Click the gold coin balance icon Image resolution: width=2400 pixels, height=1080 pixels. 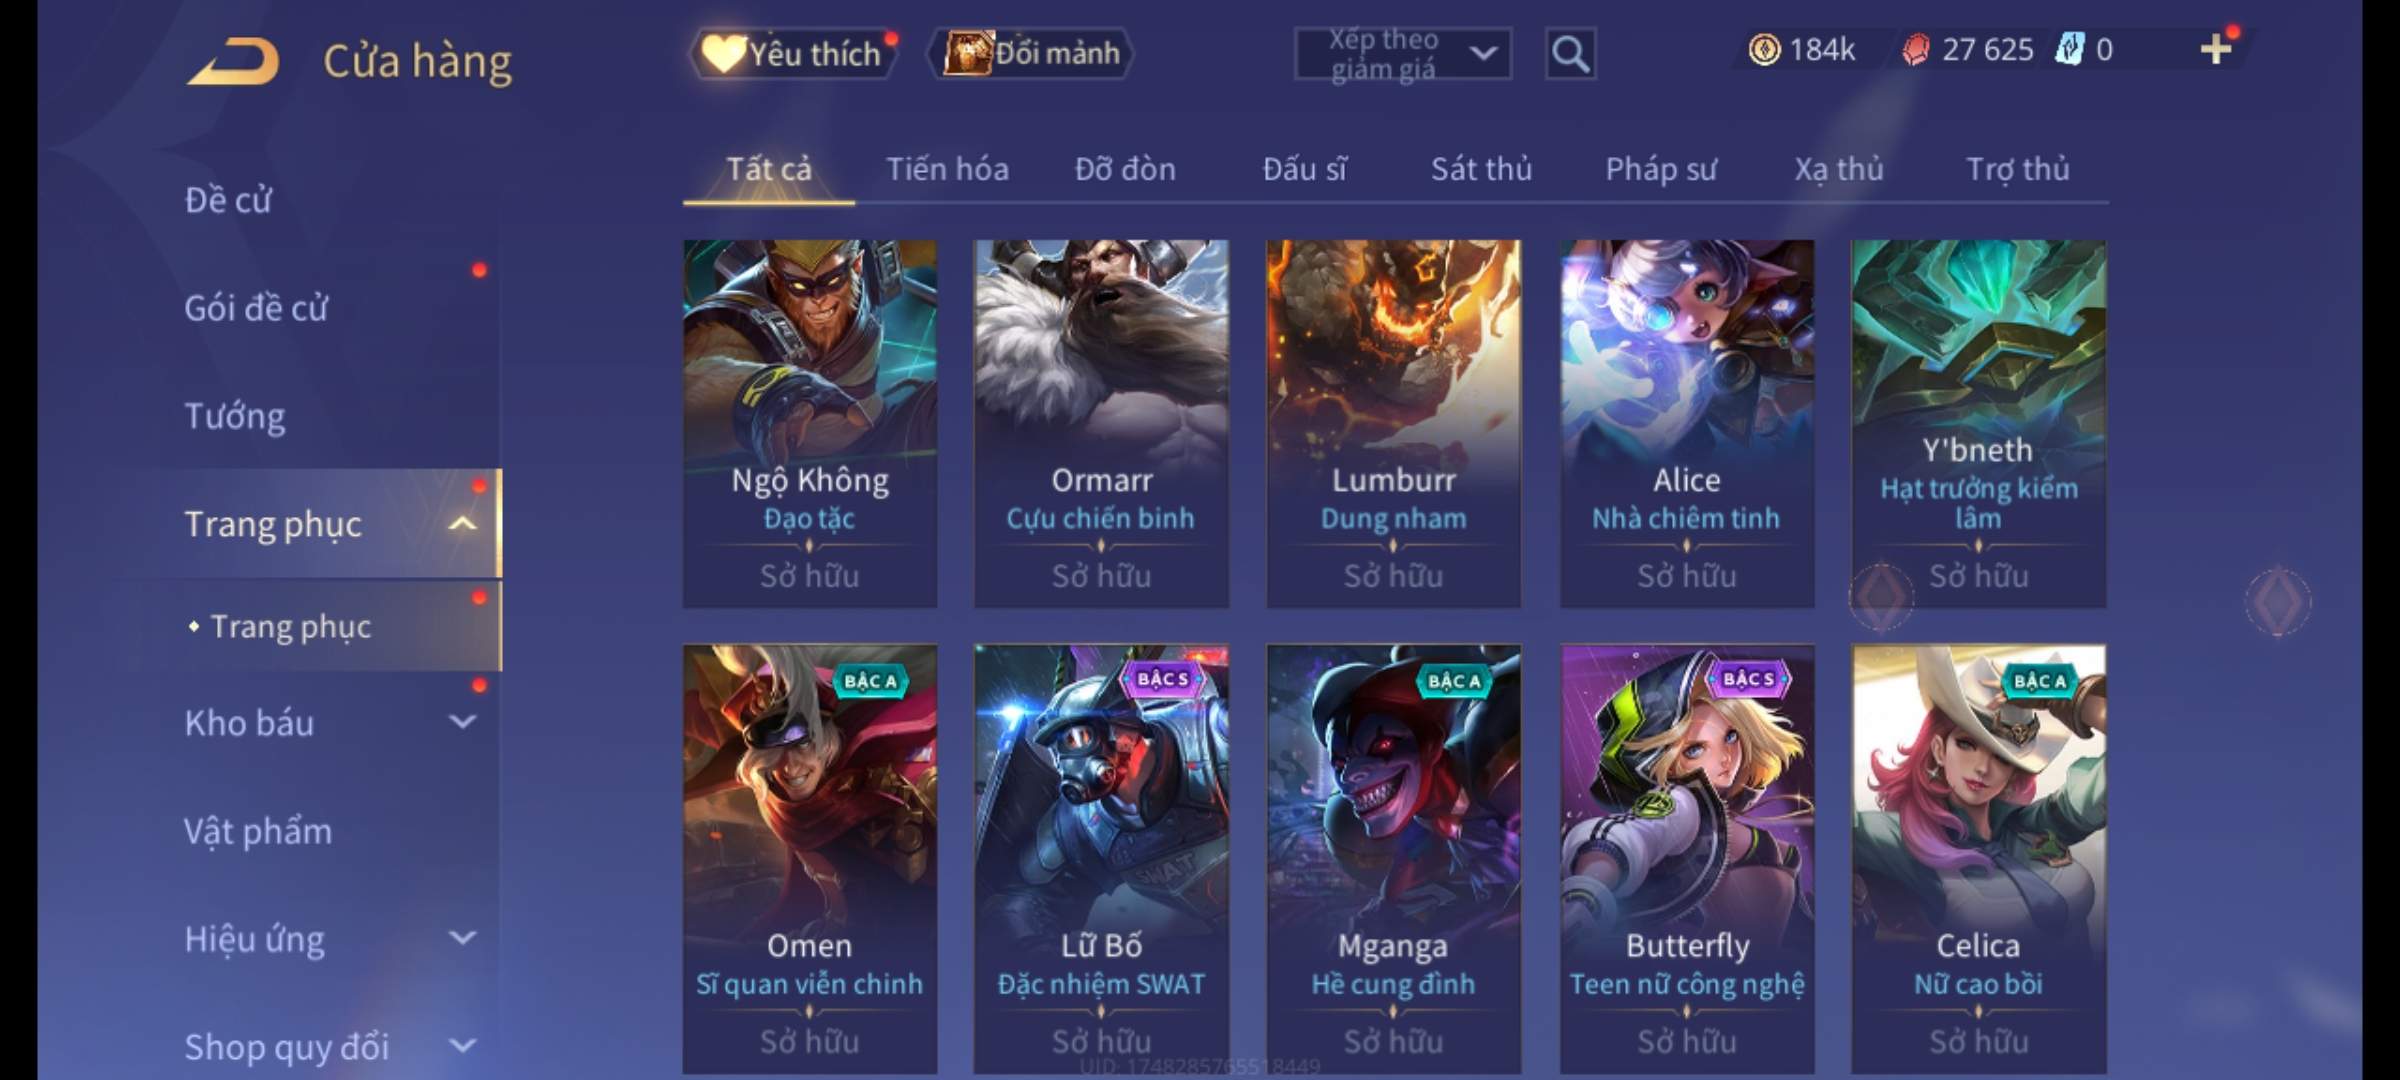coord(1764,49)
